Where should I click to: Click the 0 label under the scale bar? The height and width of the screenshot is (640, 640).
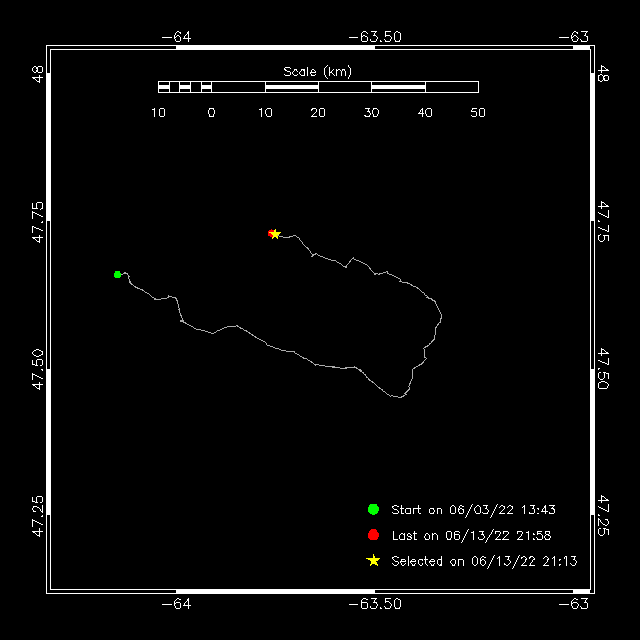point(211,113)
